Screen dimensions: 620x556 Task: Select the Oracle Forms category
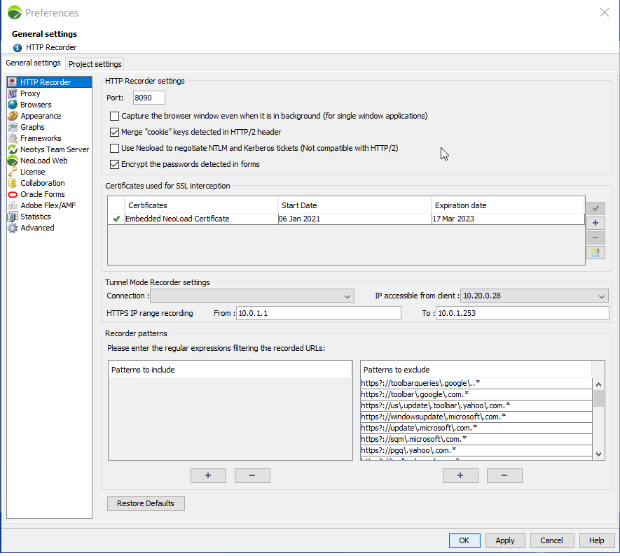pos(43,194)
